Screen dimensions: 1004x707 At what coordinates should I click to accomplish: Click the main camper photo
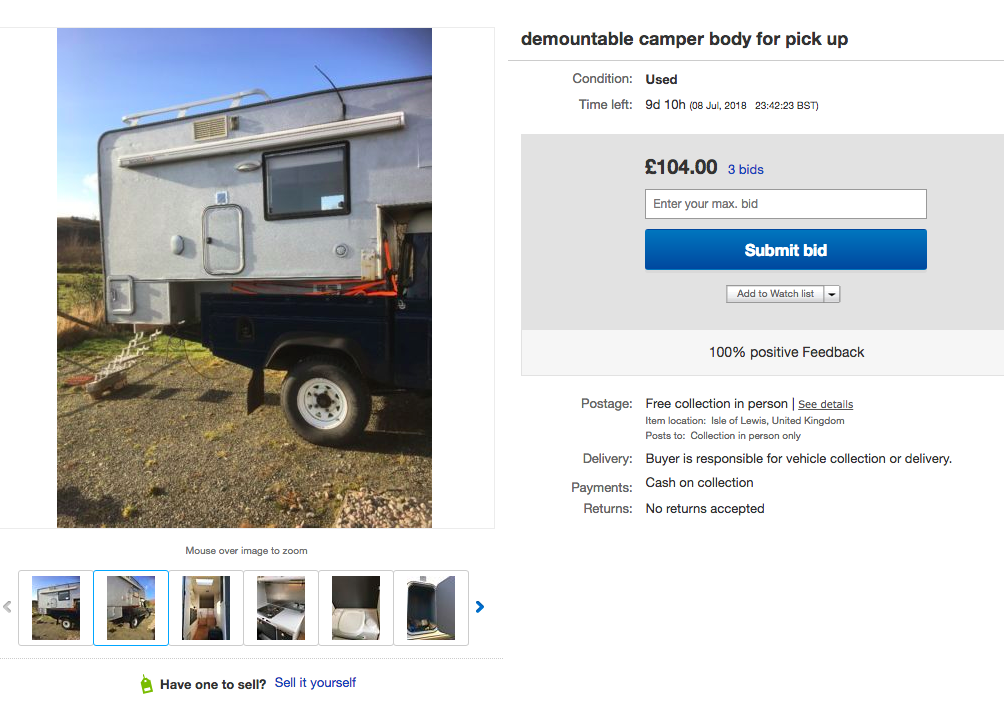click(244, 278)
